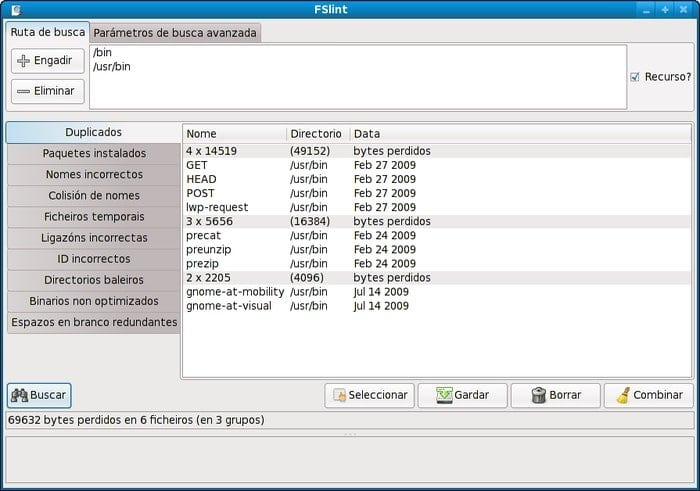Select the 3 x 5656 group row

tap(437, 221)
